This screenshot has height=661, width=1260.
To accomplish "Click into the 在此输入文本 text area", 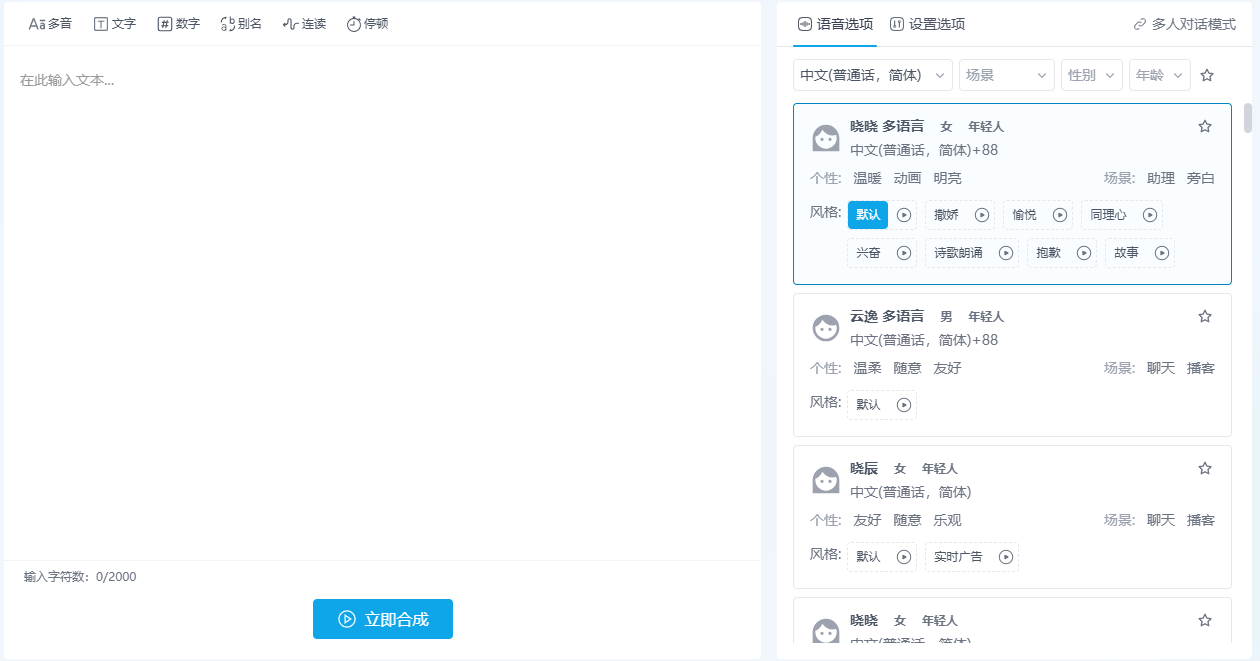I will (x=382, y=303).
